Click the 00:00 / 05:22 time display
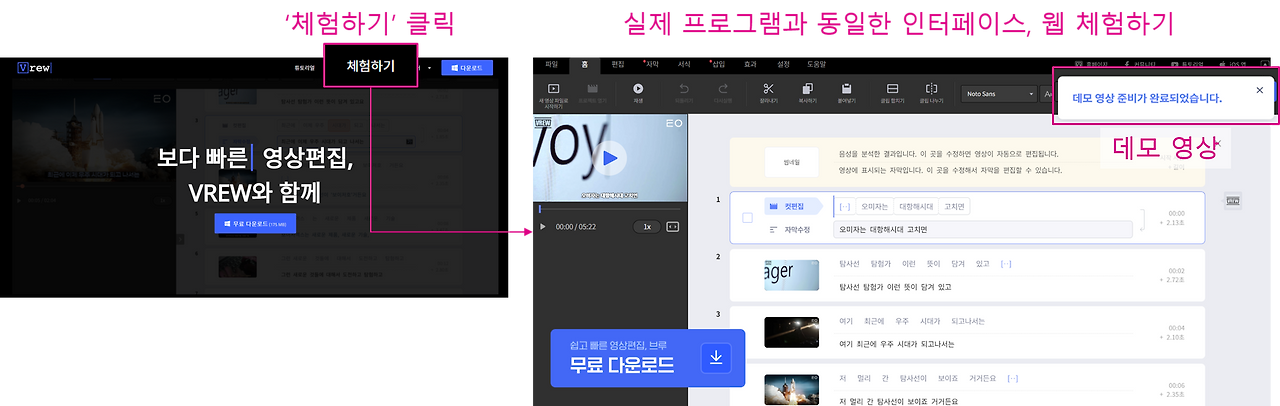This screenshot has height=406, width=1280. [x=576, y=227]
